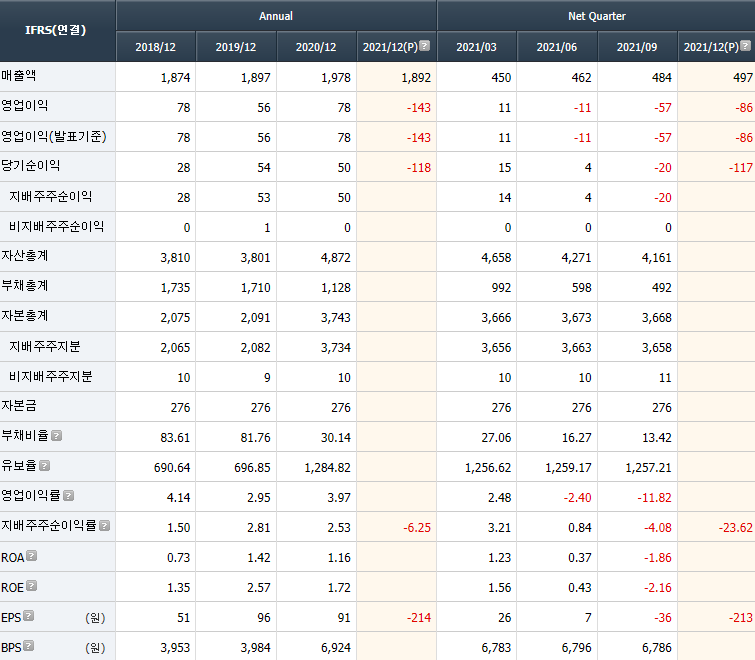This screenshot has width=755, height=660.
Task: Select the 지배주주순이익 row label
Action: pos(51,196)
